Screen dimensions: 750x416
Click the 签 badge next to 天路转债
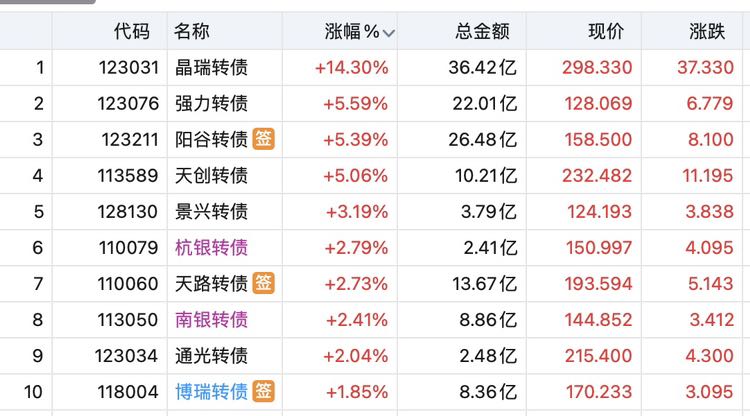click(264, 283)
